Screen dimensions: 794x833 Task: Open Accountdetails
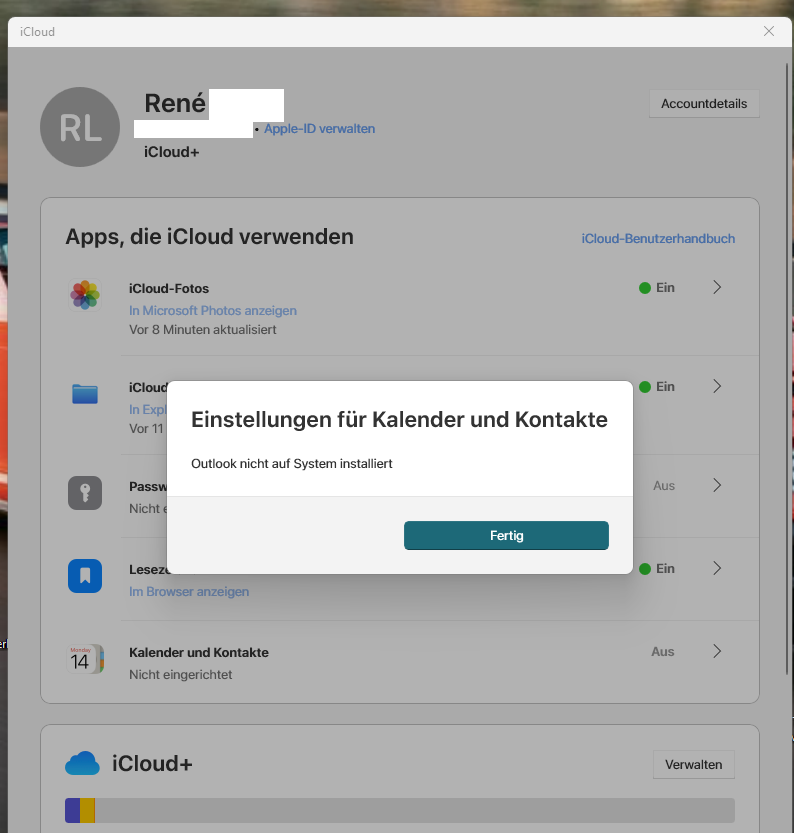pos(704,104)
